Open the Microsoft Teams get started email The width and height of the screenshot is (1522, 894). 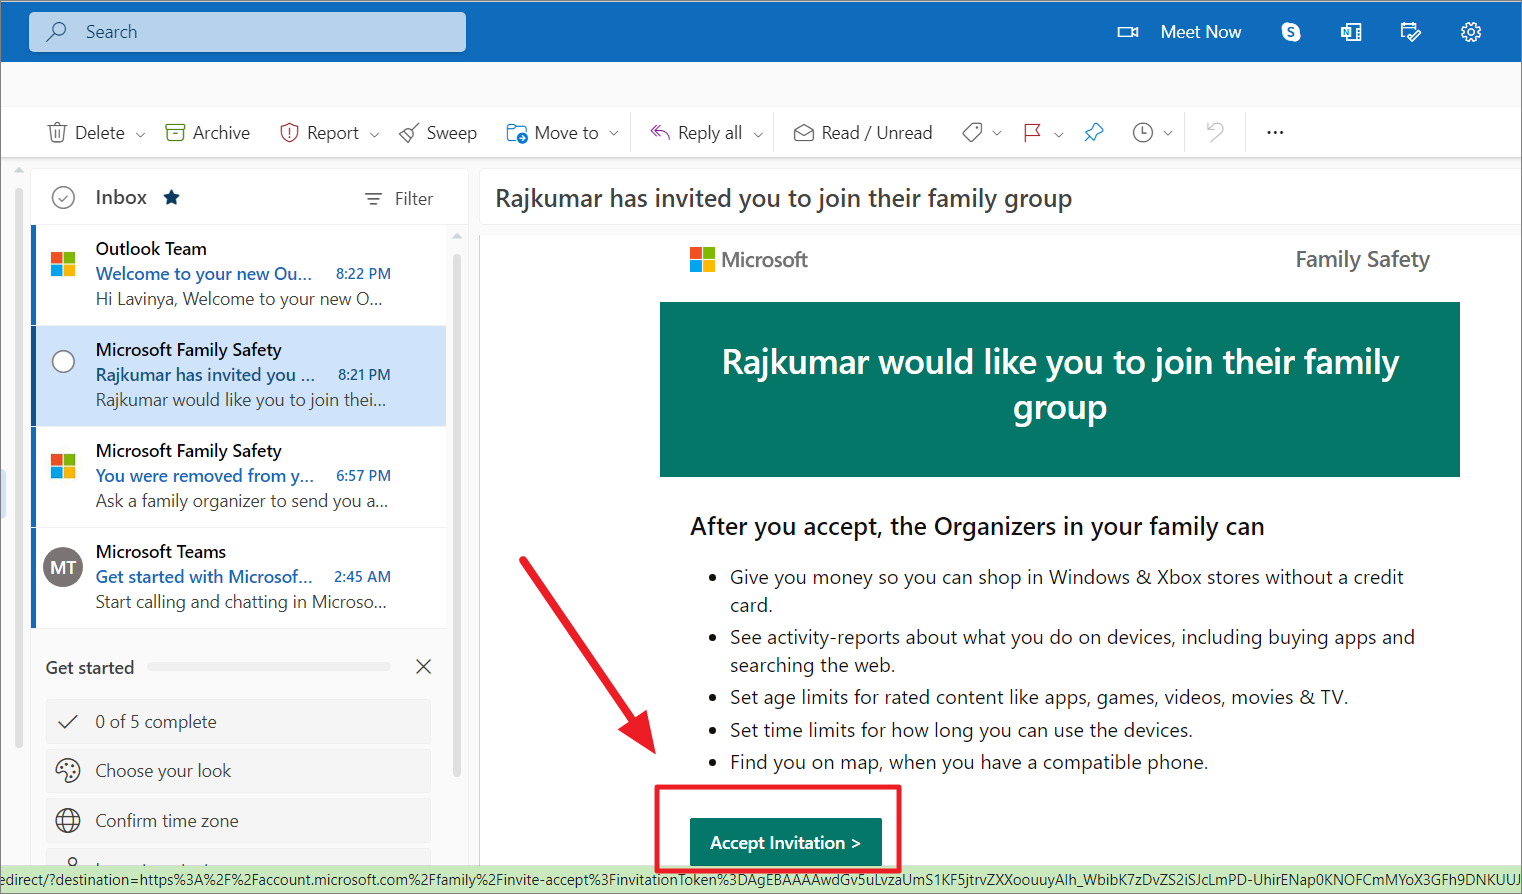(x=240, y=577)
